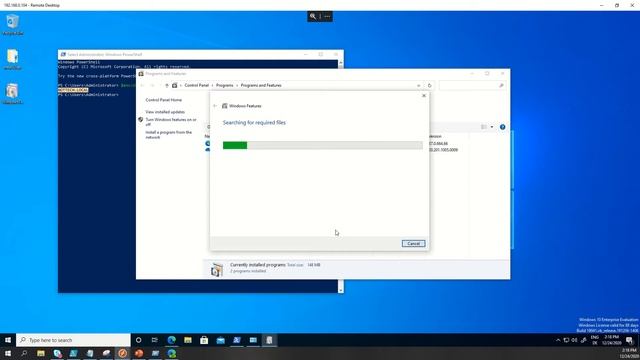Select Control Panel in the address breadcrumb

pyautogui.click(x=197, y=85)
